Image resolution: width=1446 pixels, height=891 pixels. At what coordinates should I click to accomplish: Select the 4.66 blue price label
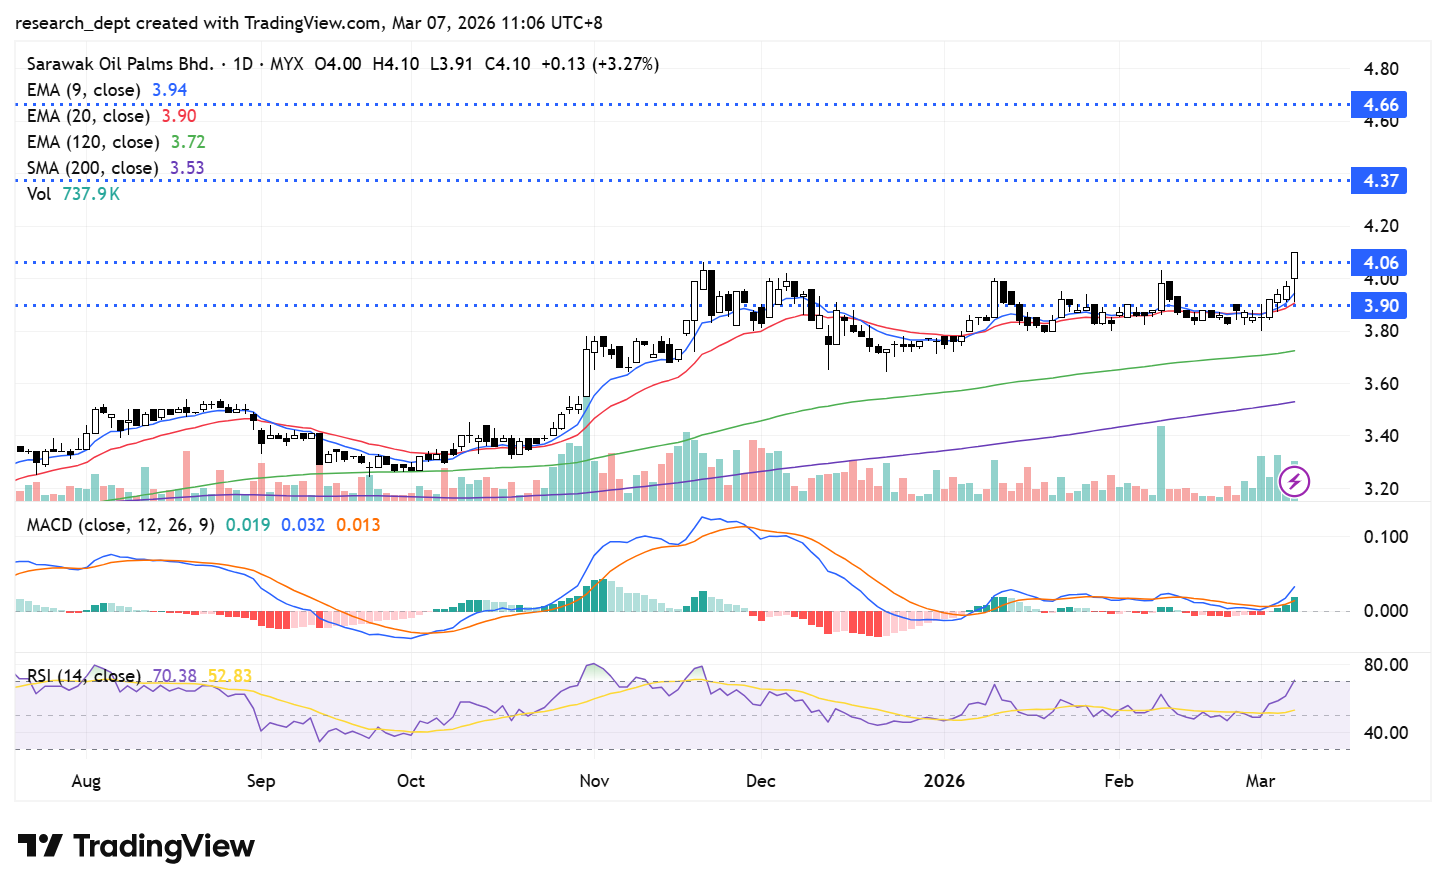(1379, 105)
